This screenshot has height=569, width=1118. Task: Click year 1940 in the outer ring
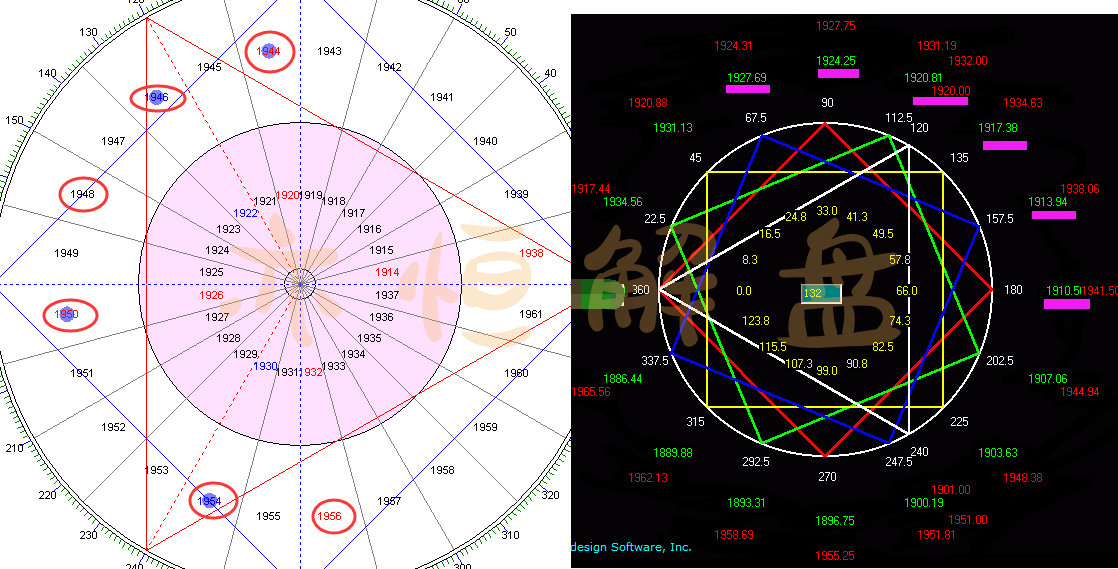pyautogui.click(x=486, y=141)
